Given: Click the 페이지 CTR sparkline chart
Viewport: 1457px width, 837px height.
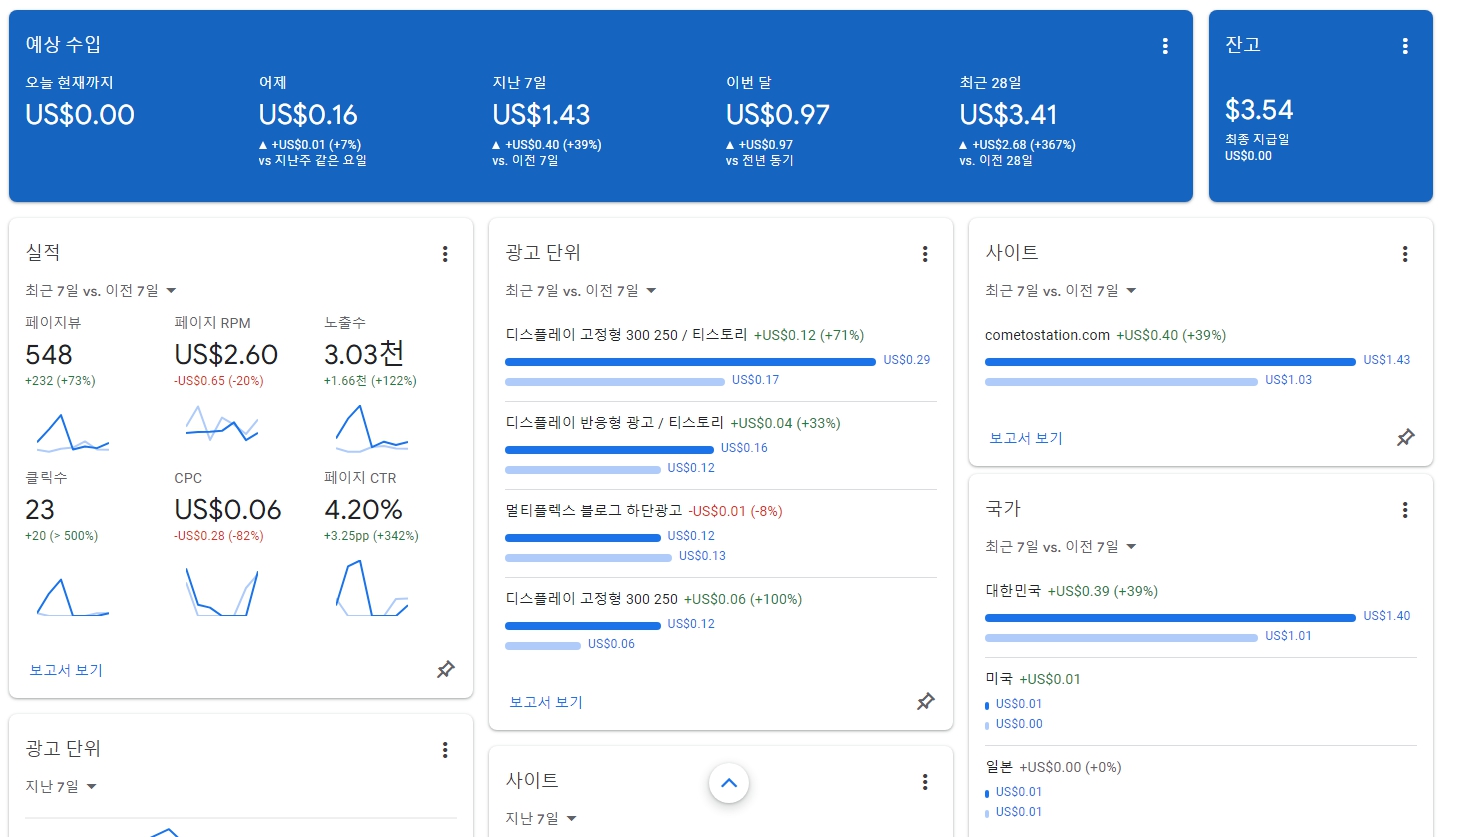Looking at the screenshot, I should click(x=372, y=588).
